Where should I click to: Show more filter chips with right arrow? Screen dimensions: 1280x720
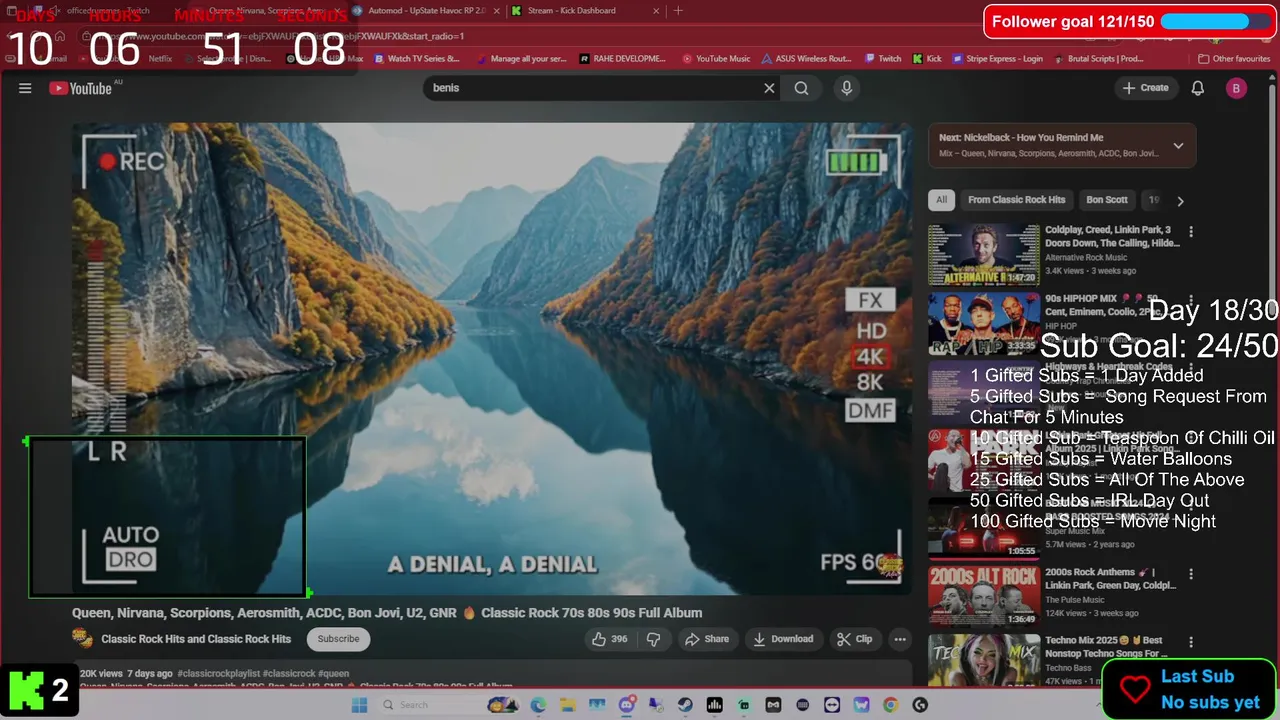tap(1180, 200)
